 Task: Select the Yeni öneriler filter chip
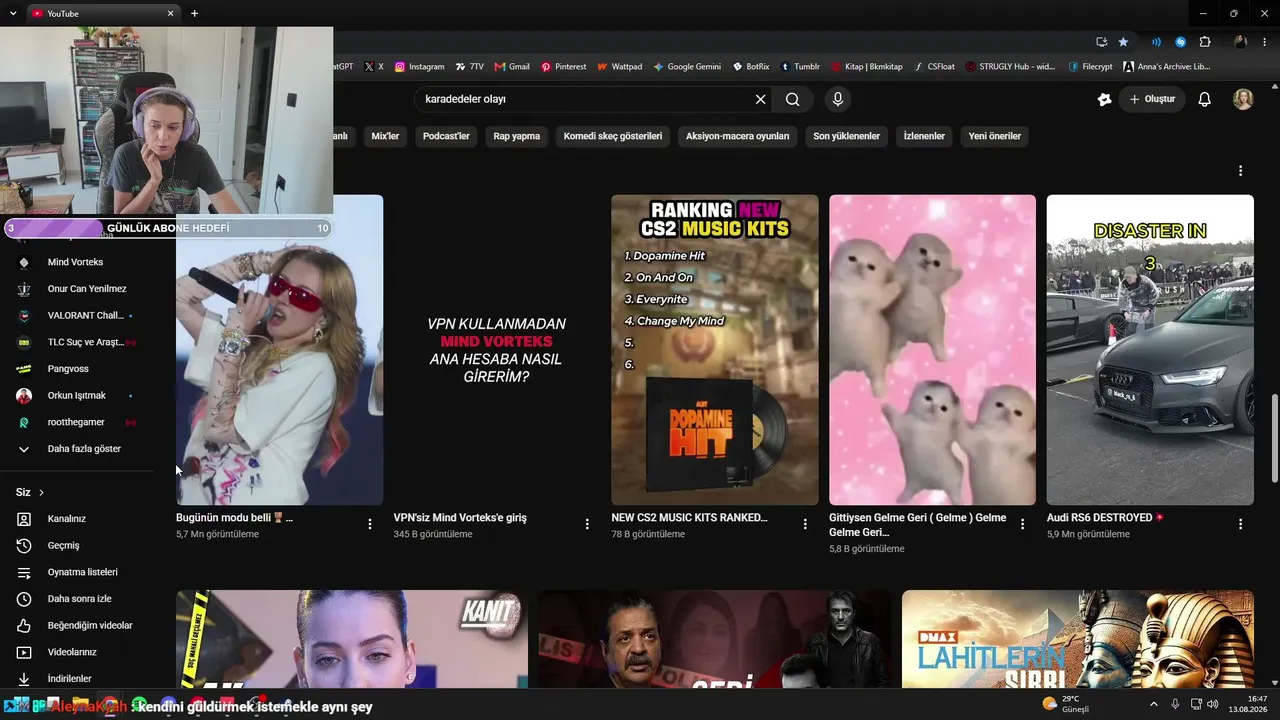click(x=995, y=136)
